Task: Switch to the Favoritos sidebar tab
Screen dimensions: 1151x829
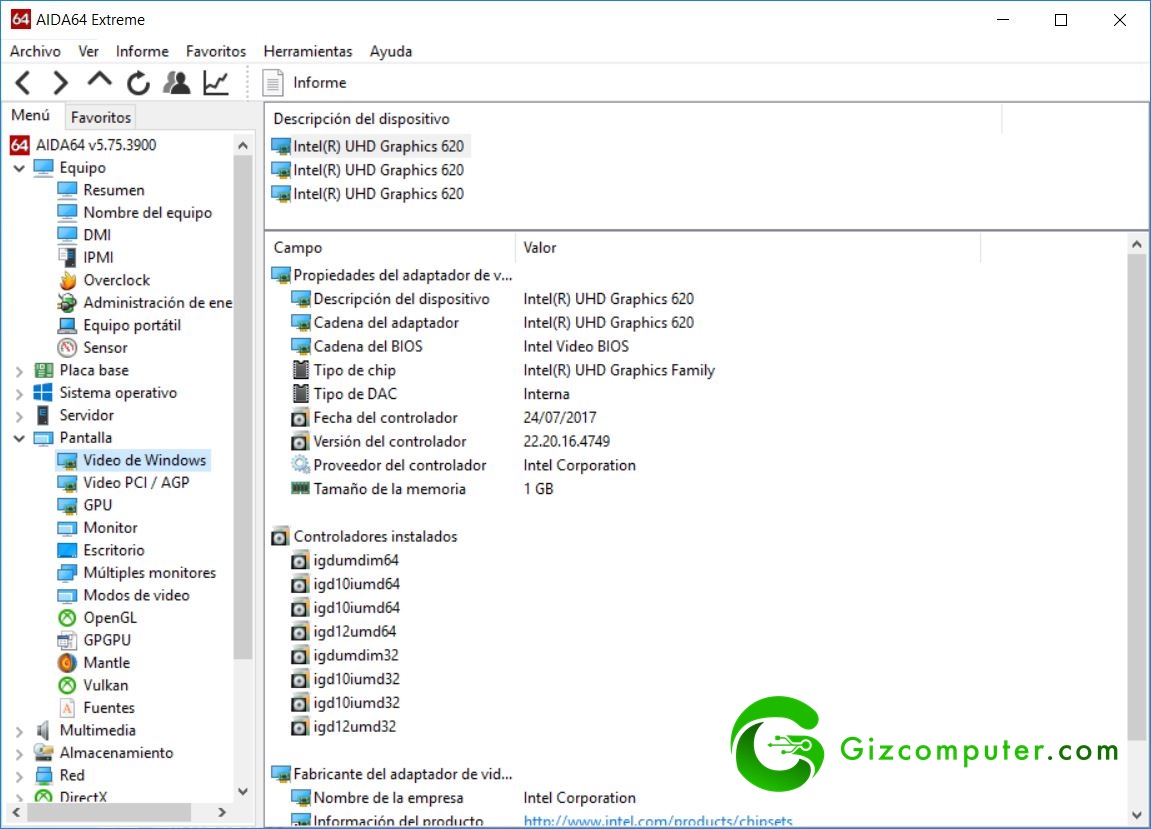Action: 101,117
